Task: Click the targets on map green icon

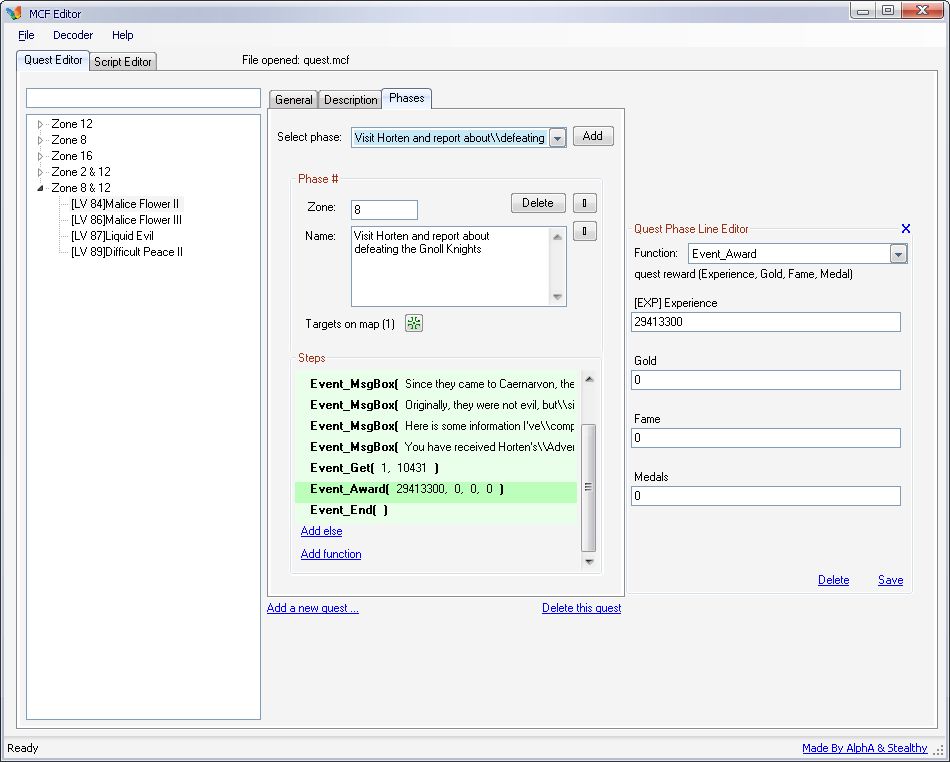Action: (x=414, y=323)
